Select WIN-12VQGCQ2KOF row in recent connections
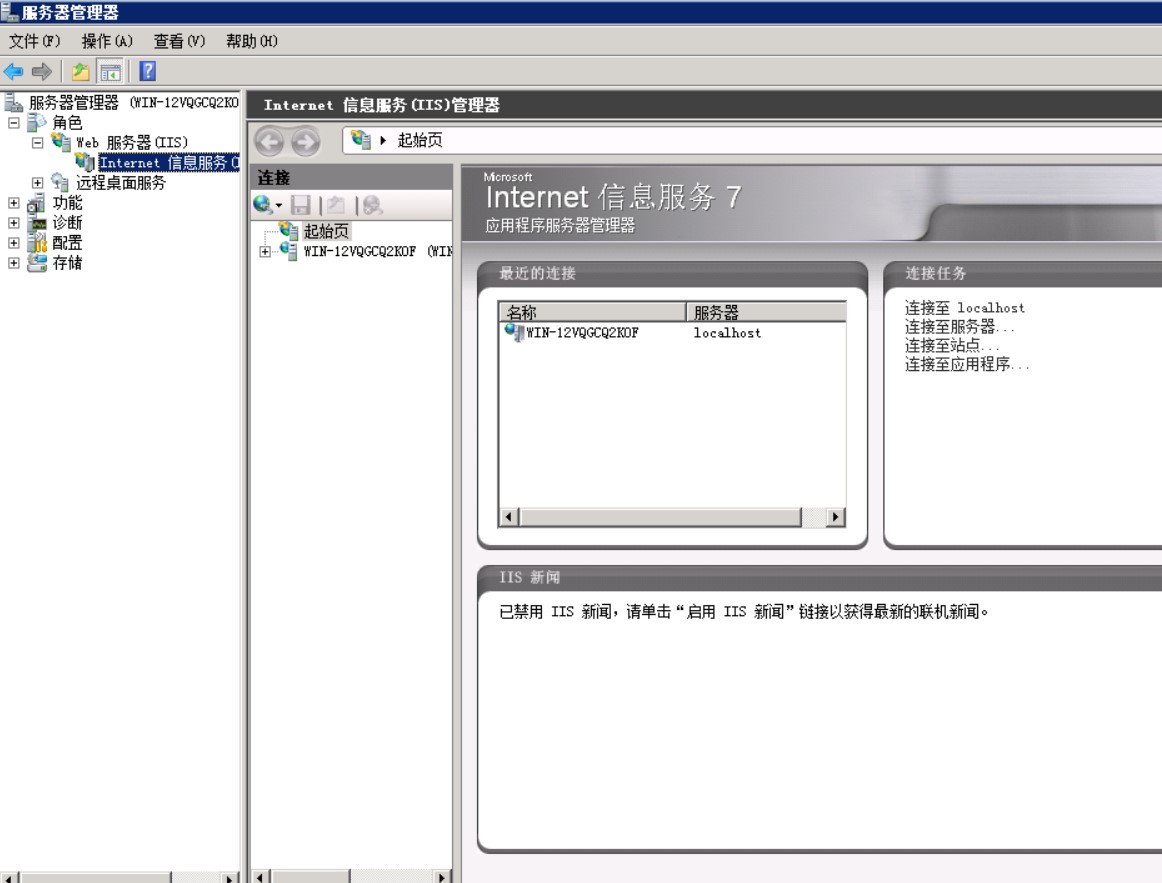Viewport: 1162px width, 883px height. point(673,333)
